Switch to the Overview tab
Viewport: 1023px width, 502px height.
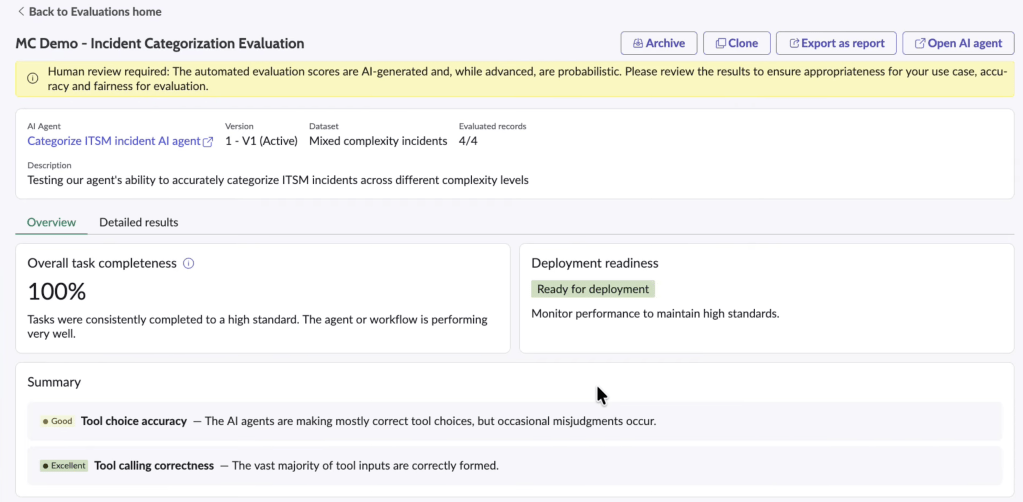pos(51,222)
